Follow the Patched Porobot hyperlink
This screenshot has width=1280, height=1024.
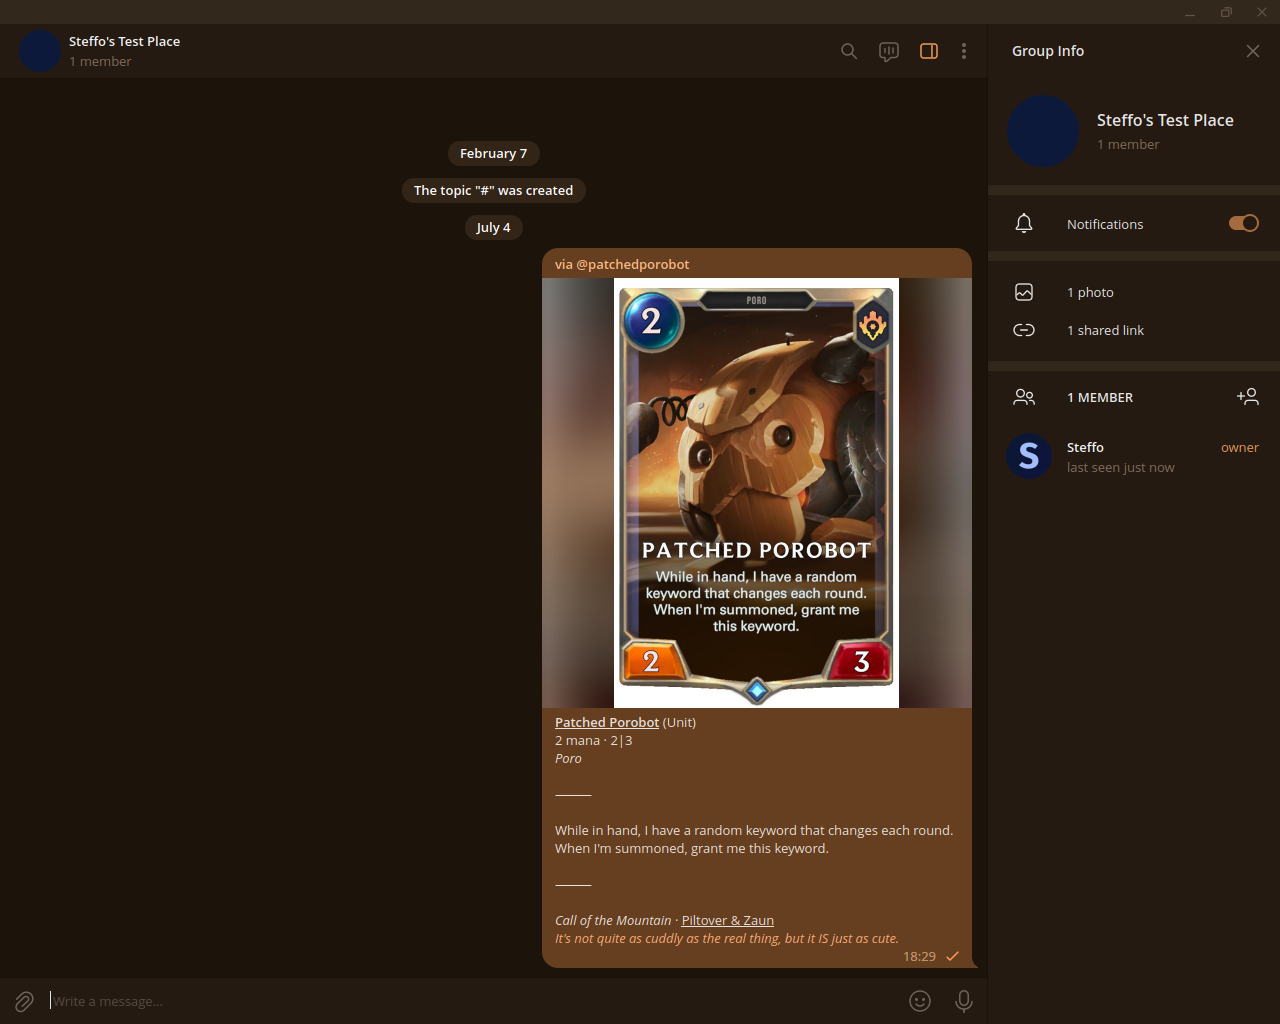pyautogui.click(x=607, y=722)
